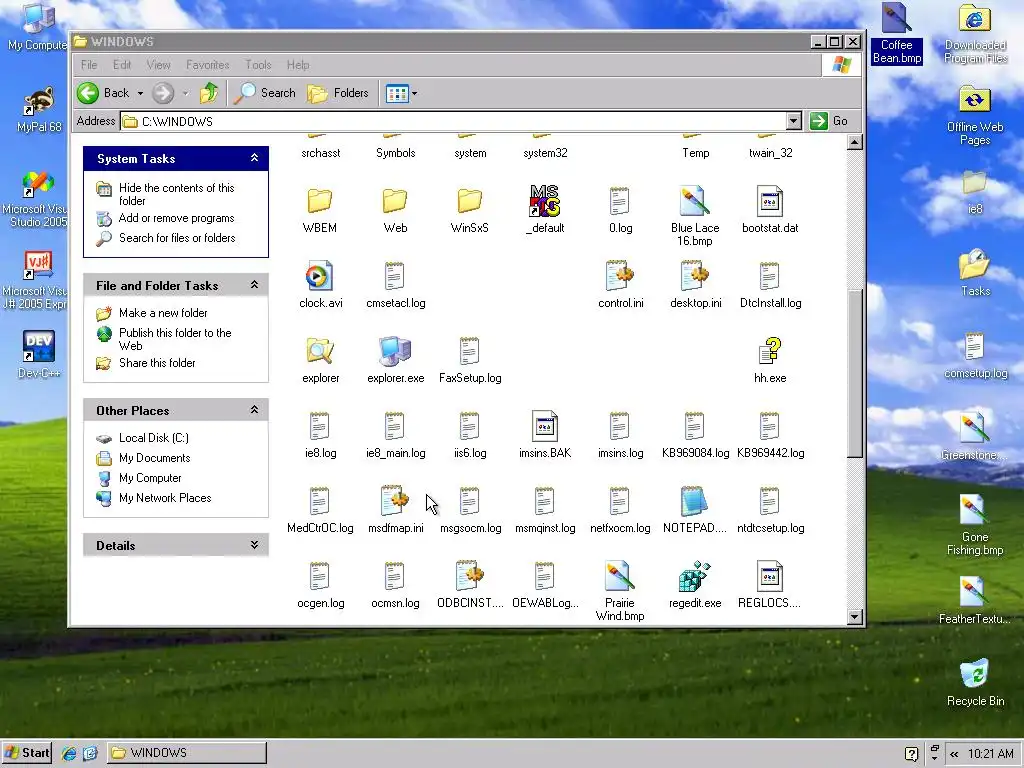Open the View menu

(158, 65)
